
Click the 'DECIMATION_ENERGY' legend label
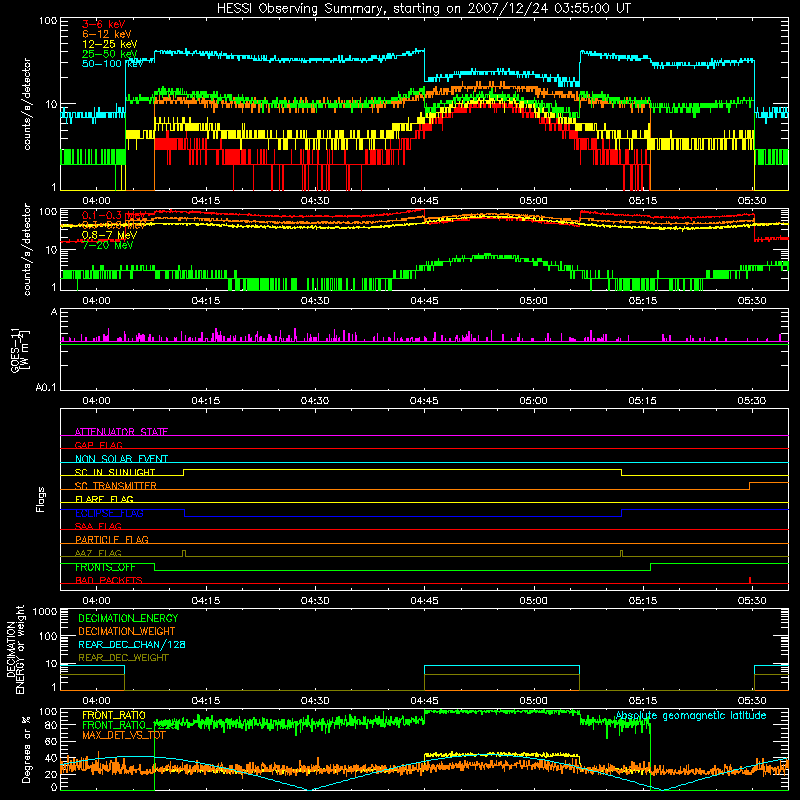point(128,618)
